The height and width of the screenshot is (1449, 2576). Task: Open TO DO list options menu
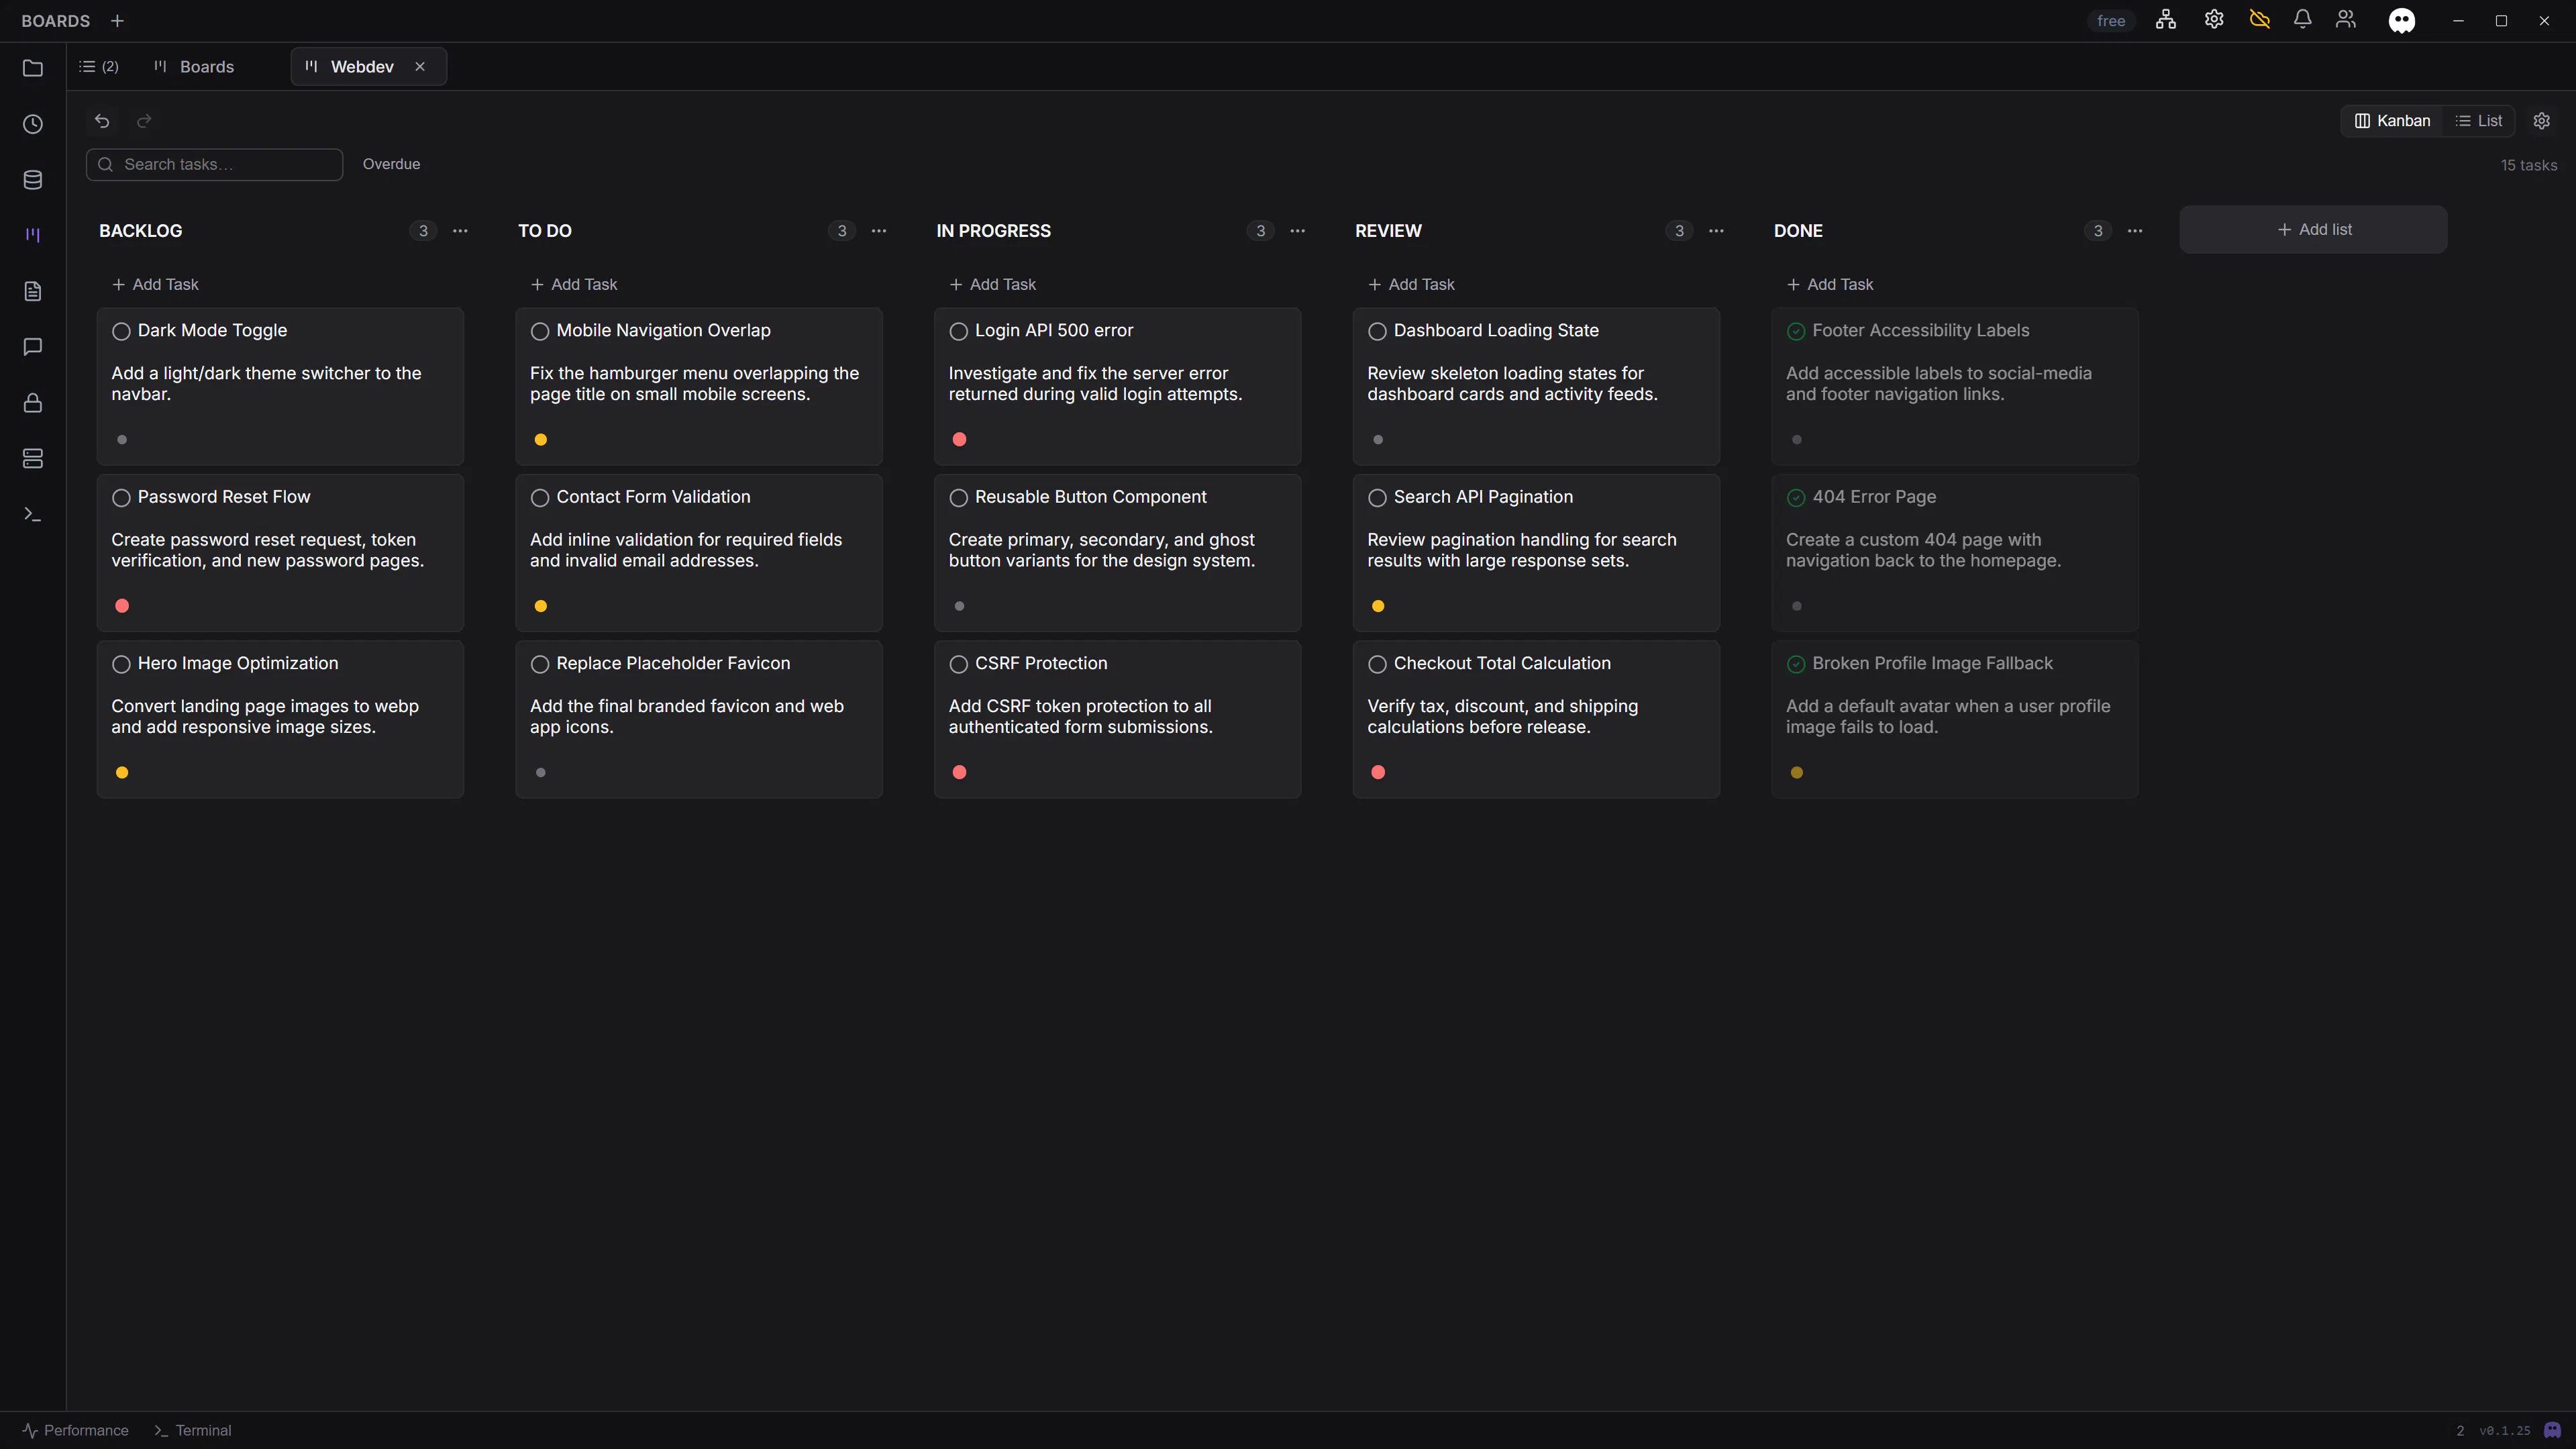[879, 231]
